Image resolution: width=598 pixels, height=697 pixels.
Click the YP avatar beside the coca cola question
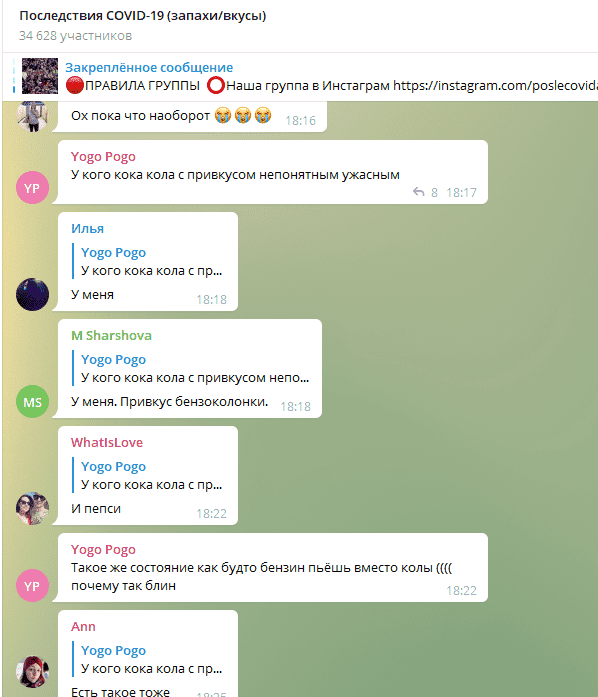[32, 188]
